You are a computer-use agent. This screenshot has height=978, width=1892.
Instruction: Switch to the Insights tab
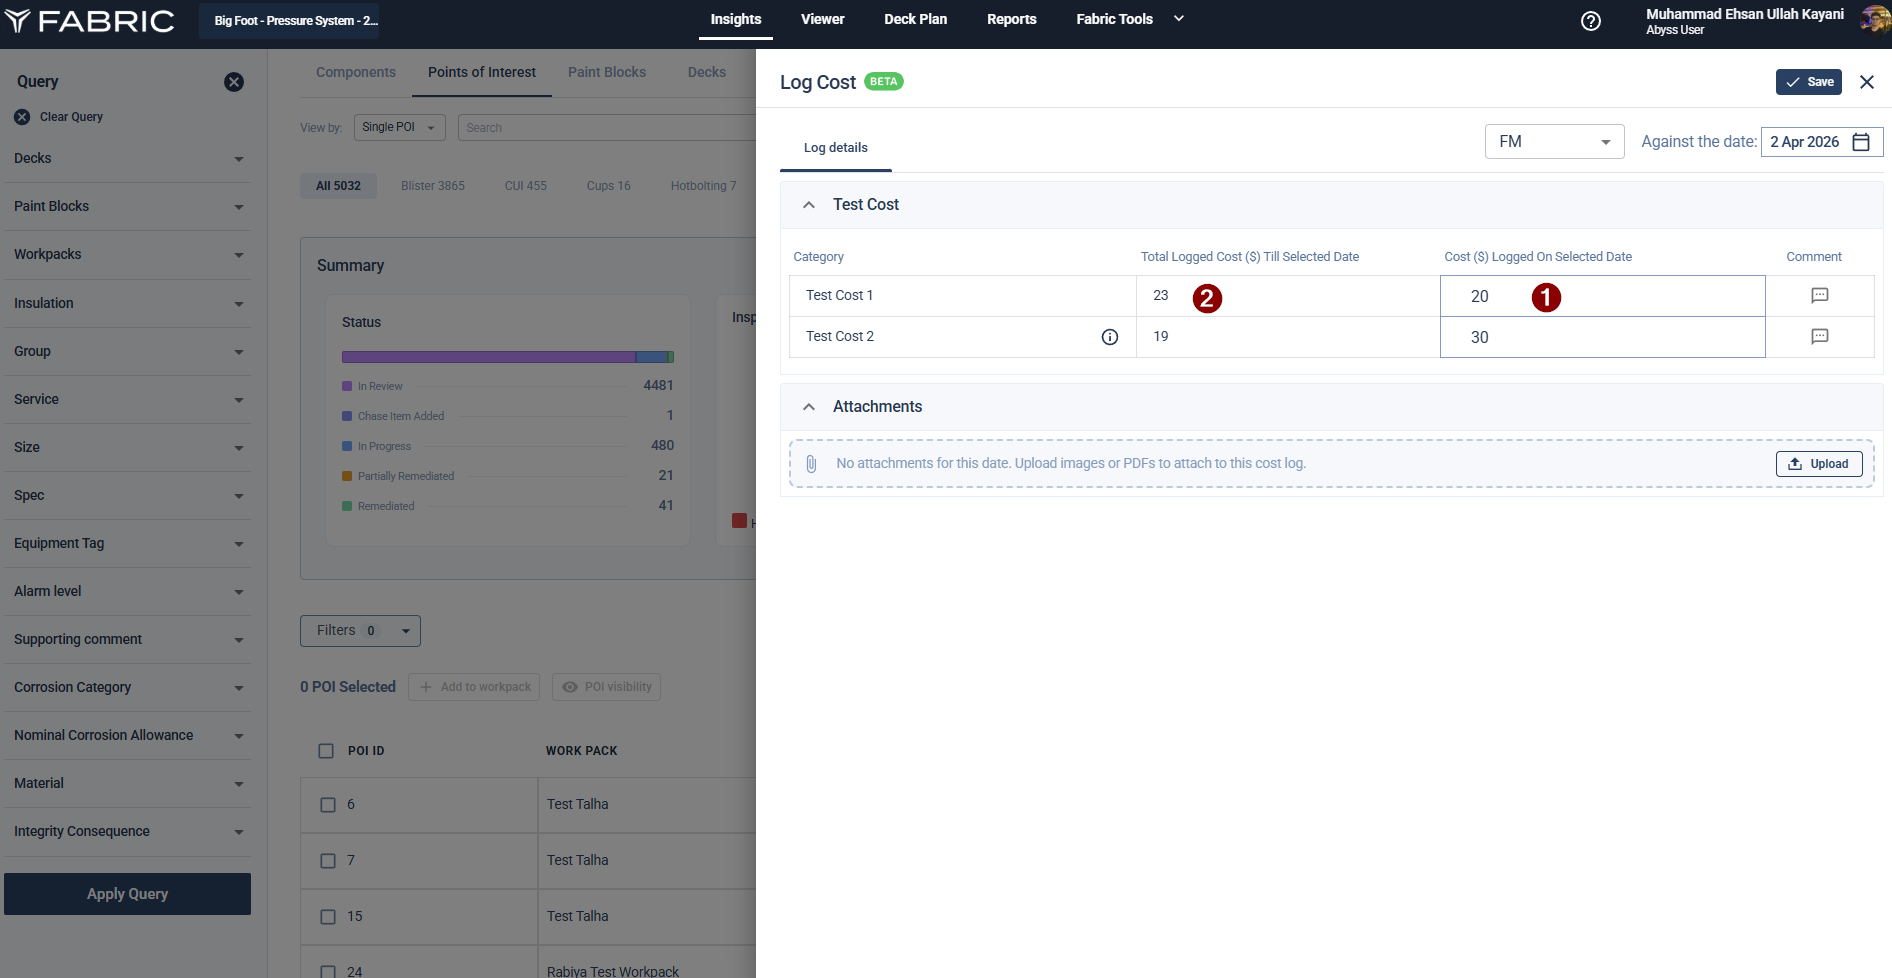(x=736, y=19)
